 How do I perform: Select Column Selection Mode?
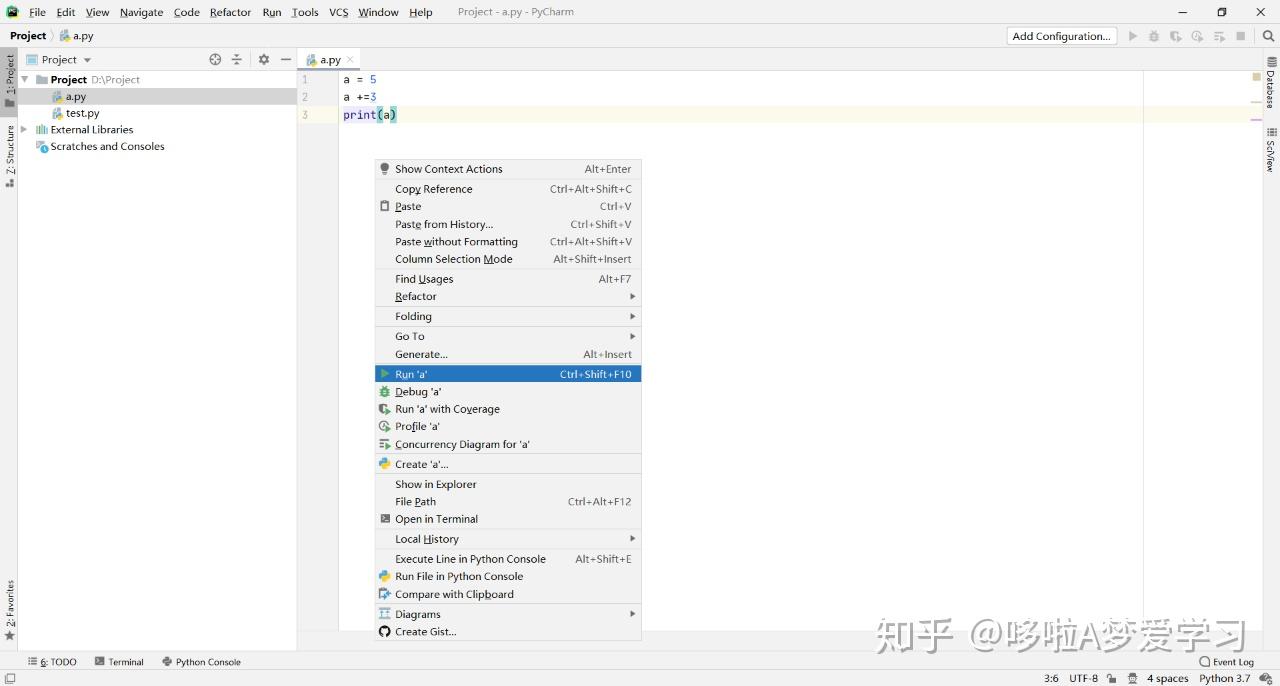[508, 259]
